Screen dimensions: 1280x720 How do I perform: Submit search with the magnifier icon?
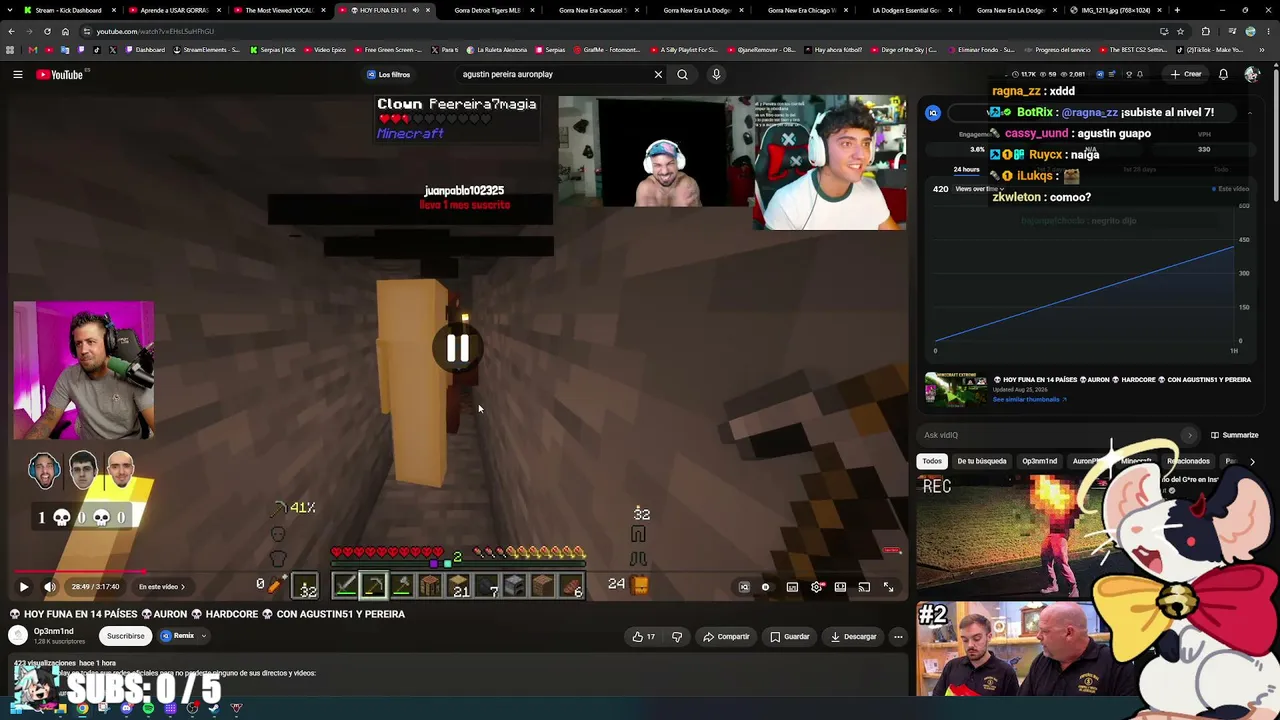(x=682, y=74)
